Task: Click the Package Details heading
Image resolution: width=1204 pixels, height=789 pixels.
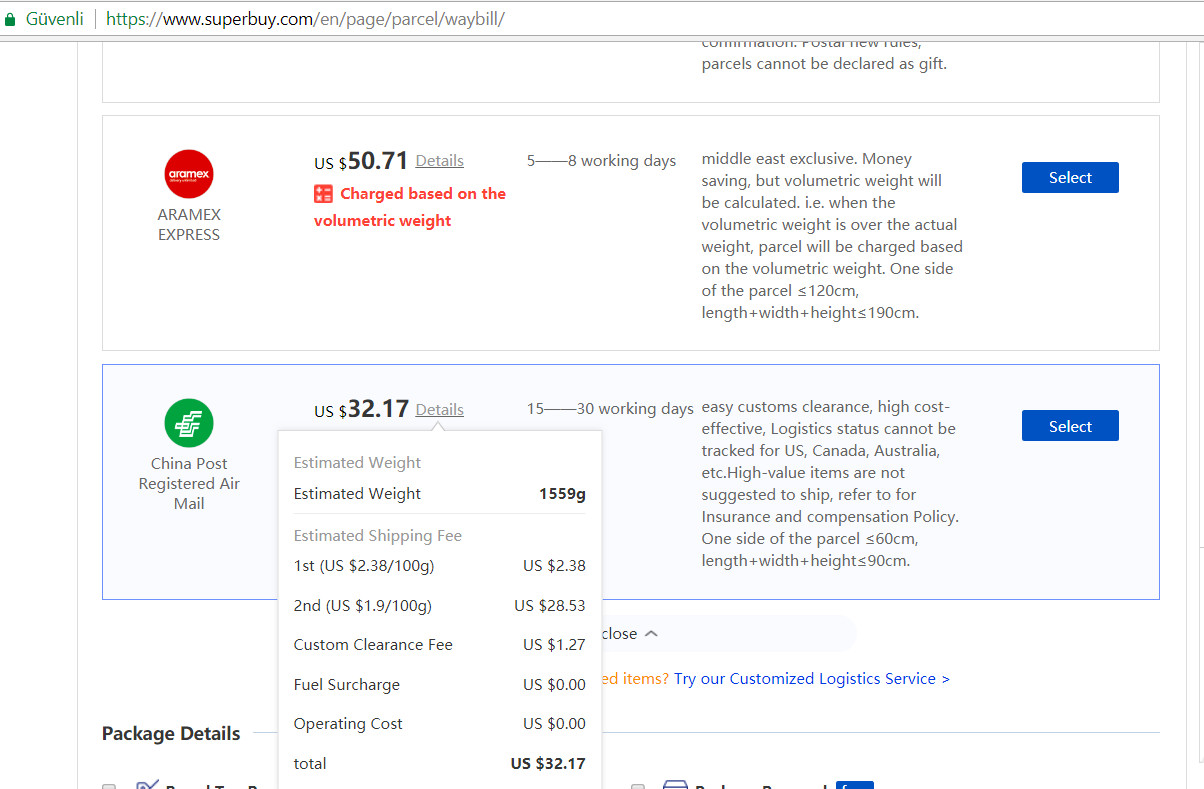Action: [x=171, y=733]
